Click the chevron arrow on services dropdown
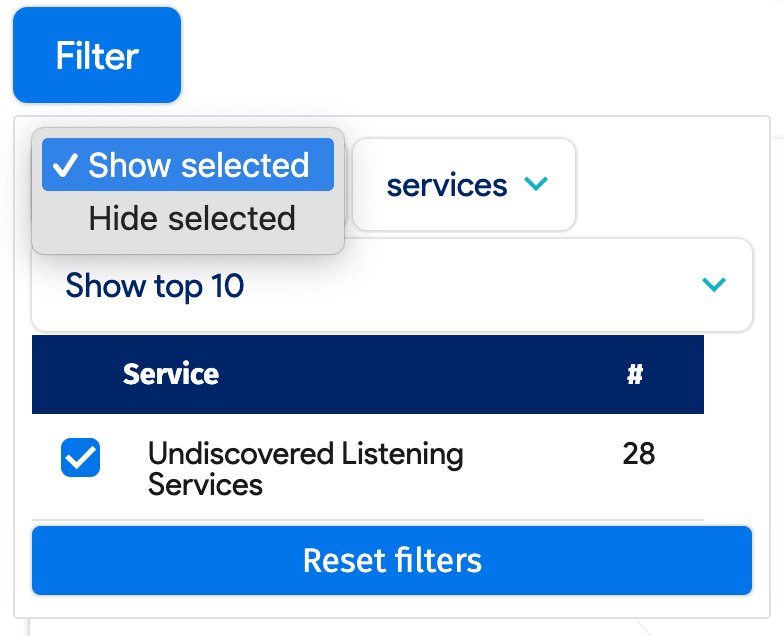784x636 pixels. (x=537, y=185)
